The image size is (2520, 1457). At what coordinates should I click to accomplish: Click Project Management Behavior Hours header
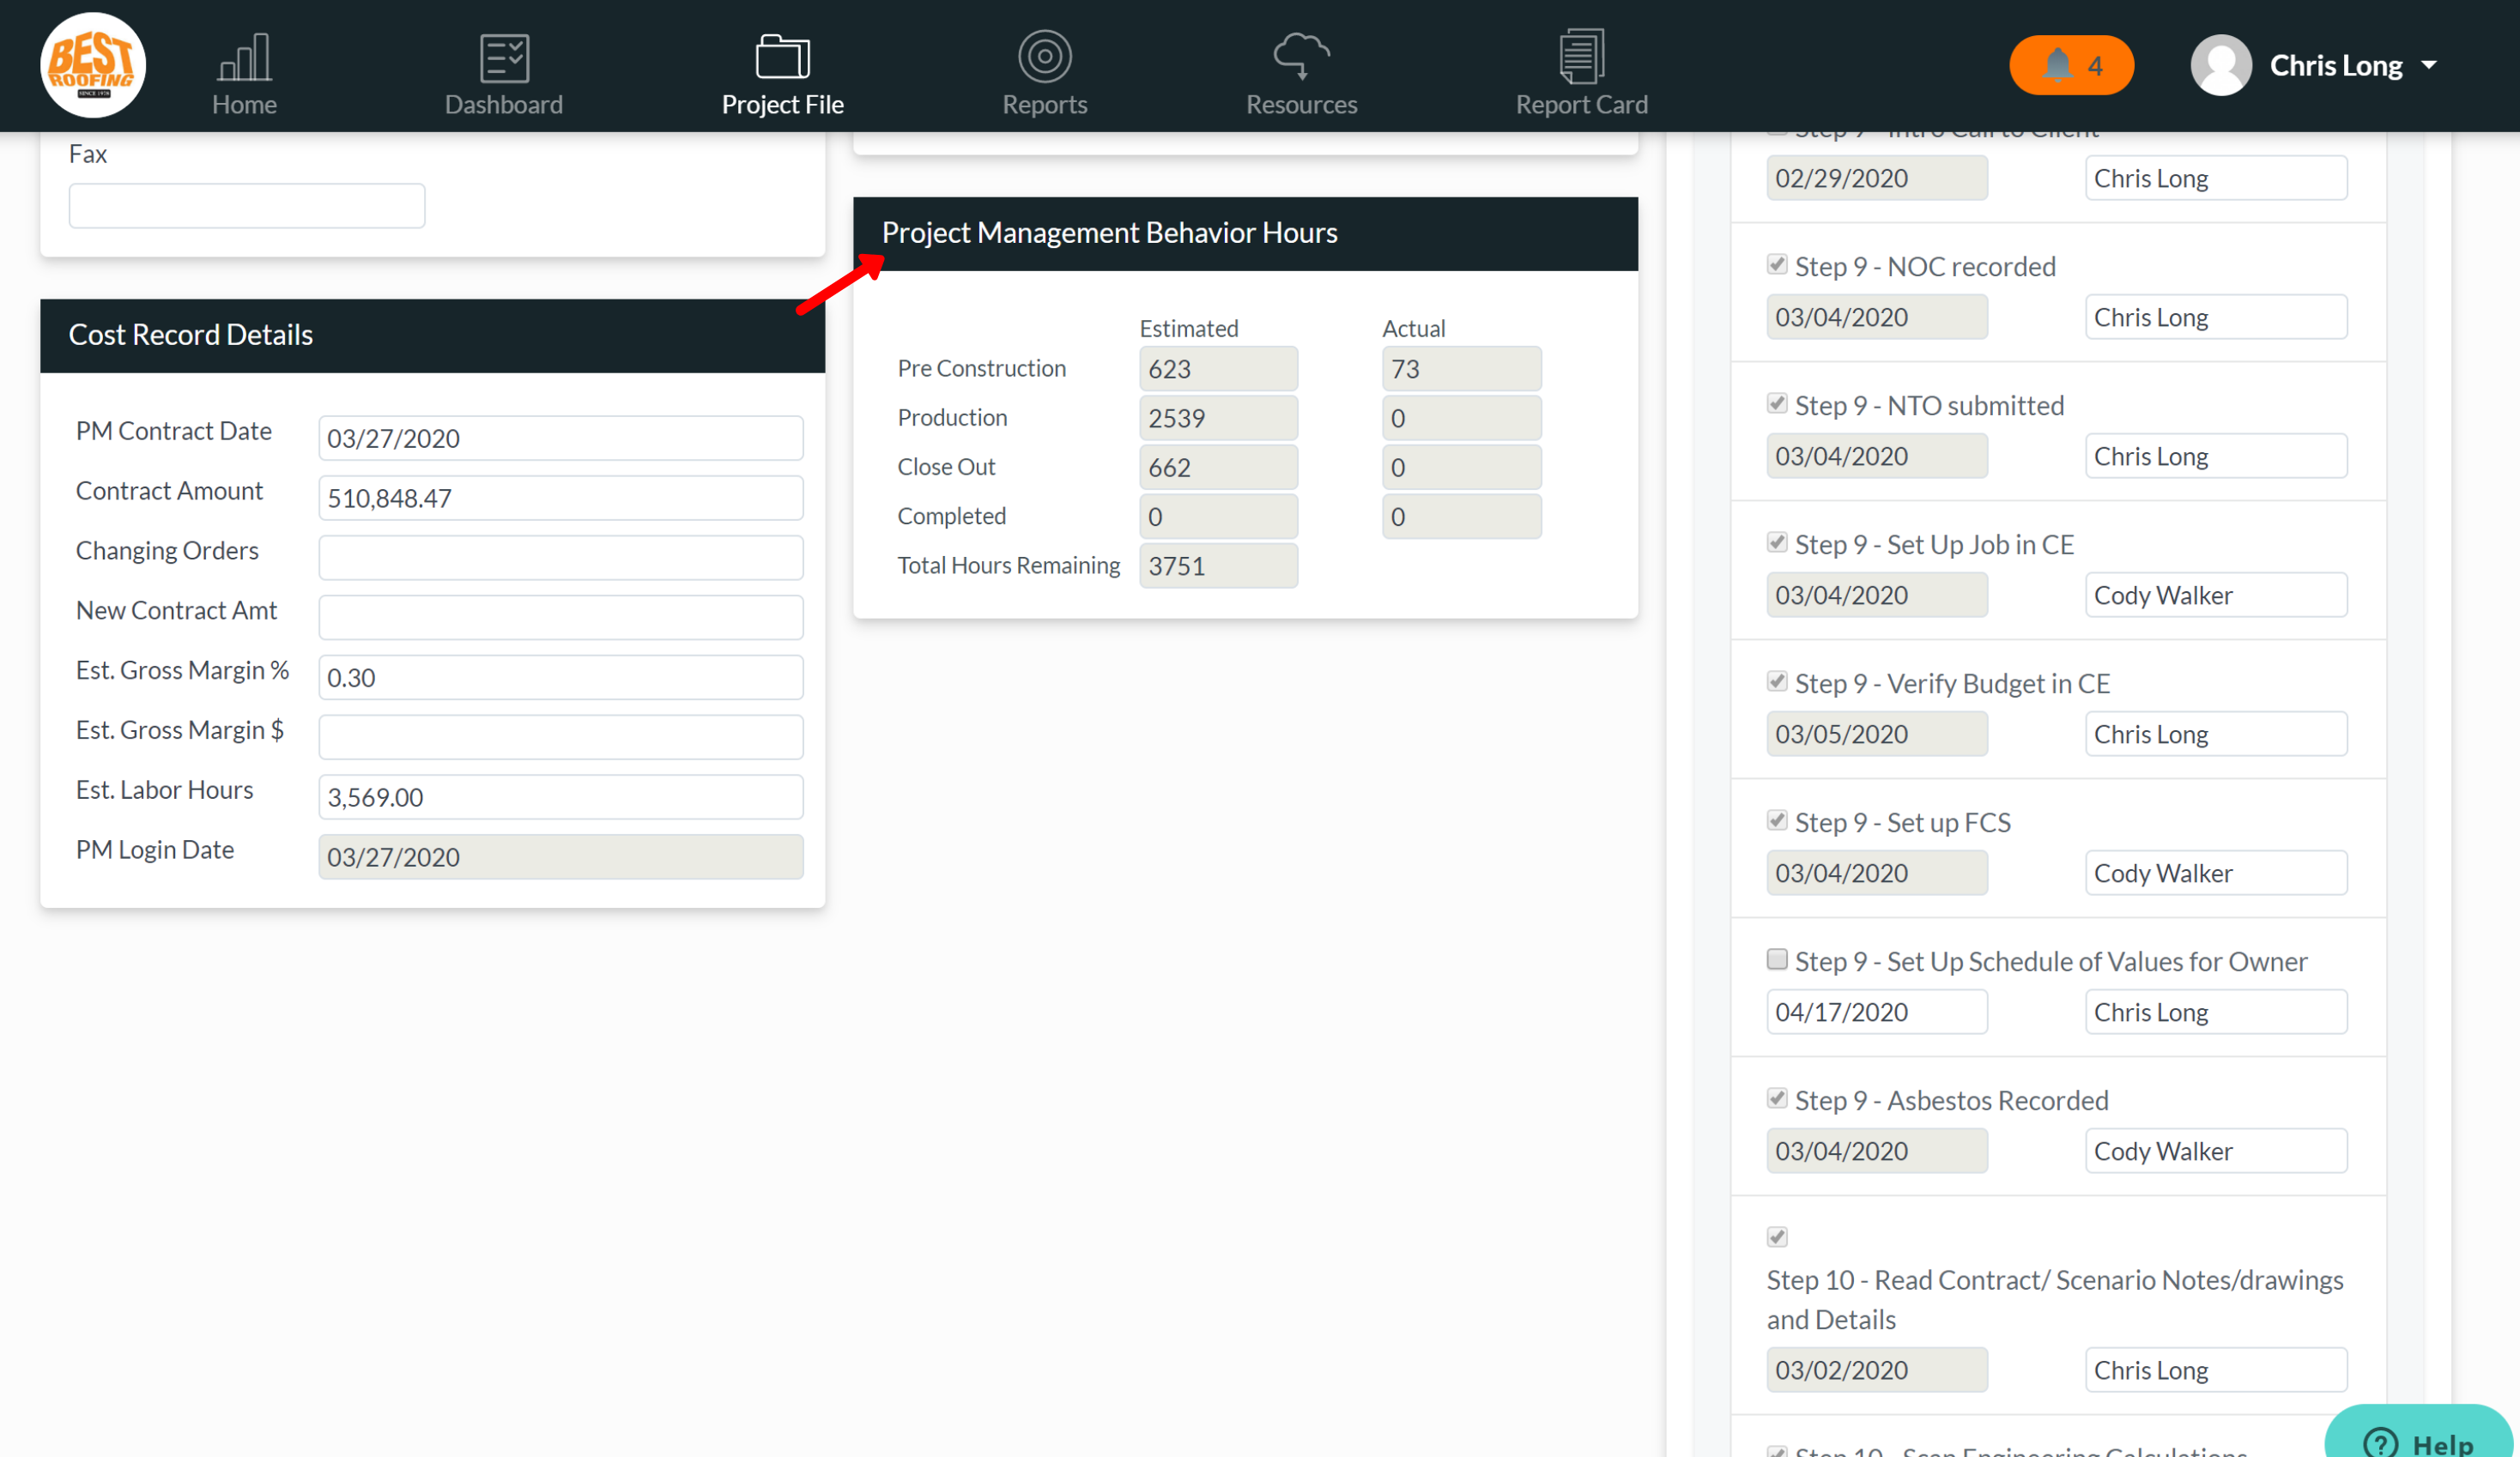click(x=1245, y=233)
